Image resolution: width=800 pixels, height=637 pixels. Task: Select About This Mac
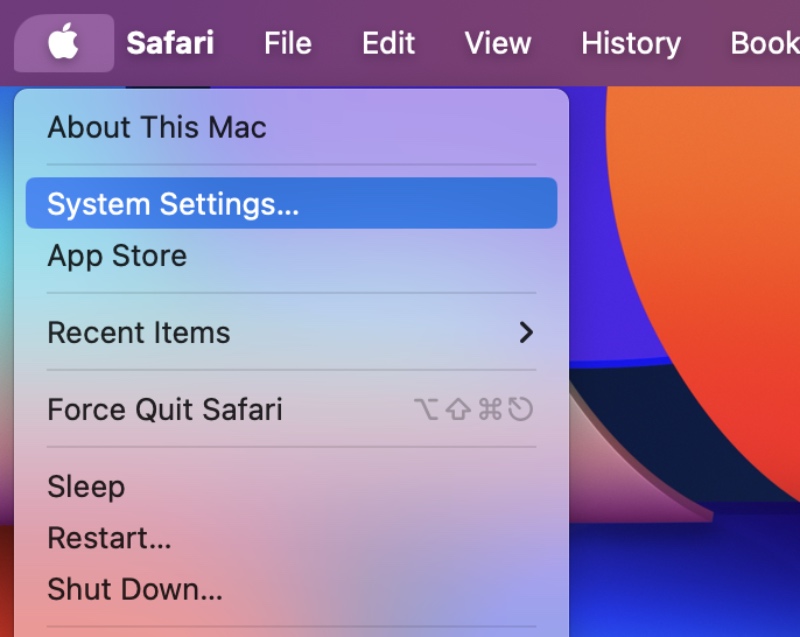[157, 127]
